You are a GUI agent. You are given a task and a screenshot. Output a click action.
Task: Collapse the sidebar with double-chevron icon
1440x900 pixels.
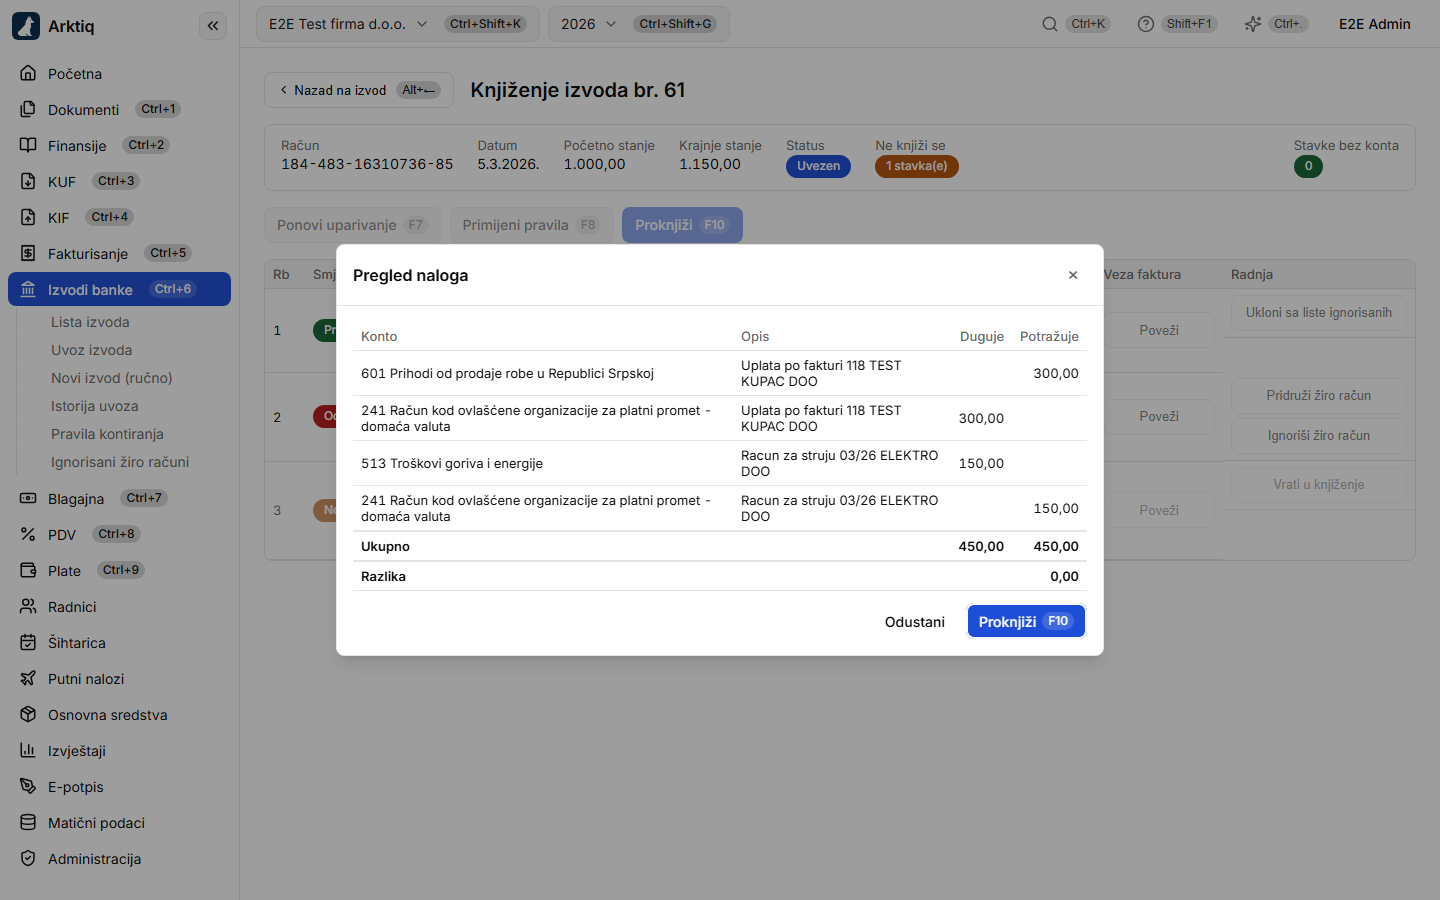coord(213,26)
